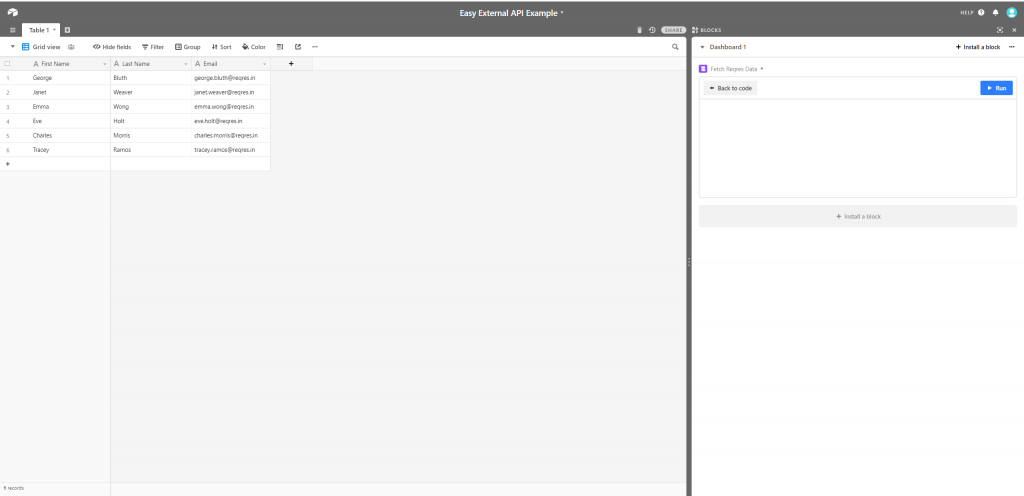Open the search records magnifier
The image size is (1024, 496).
click(675, 47)
